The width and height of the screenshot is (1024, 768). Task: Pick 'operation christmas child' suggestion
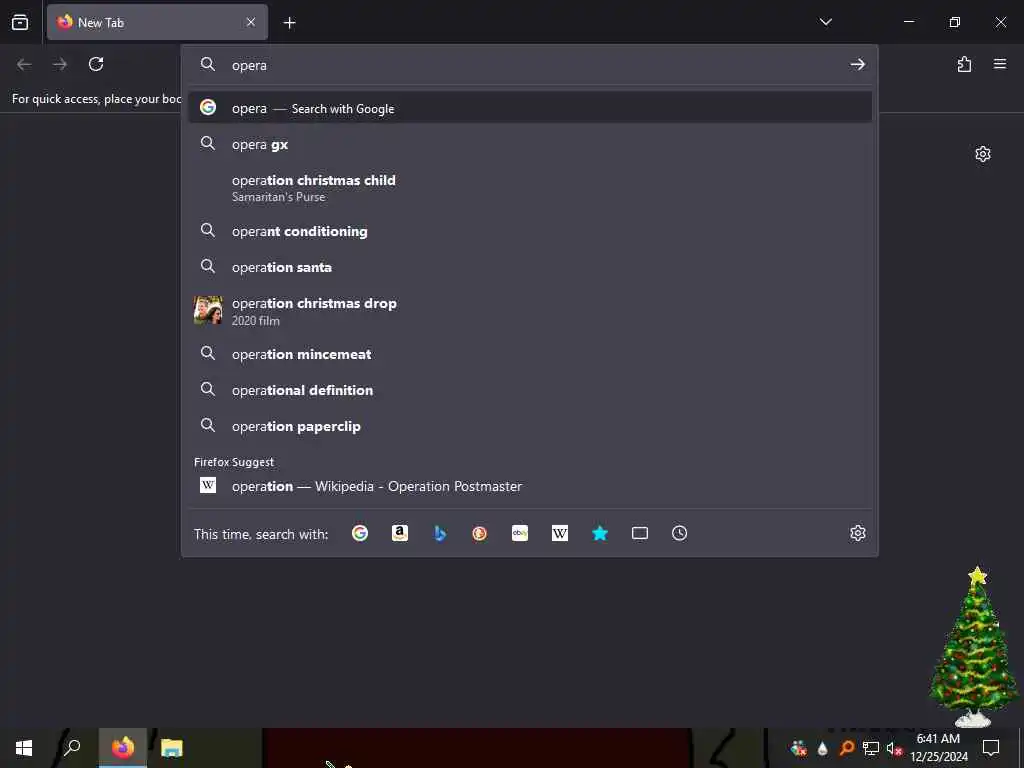[x=530, y=187]
